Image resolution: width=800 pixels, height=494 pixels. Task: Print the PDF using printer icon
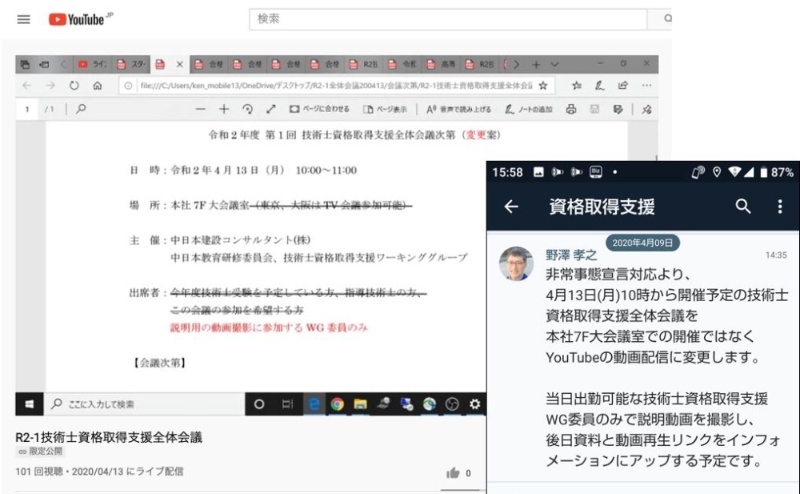(570, 109)
